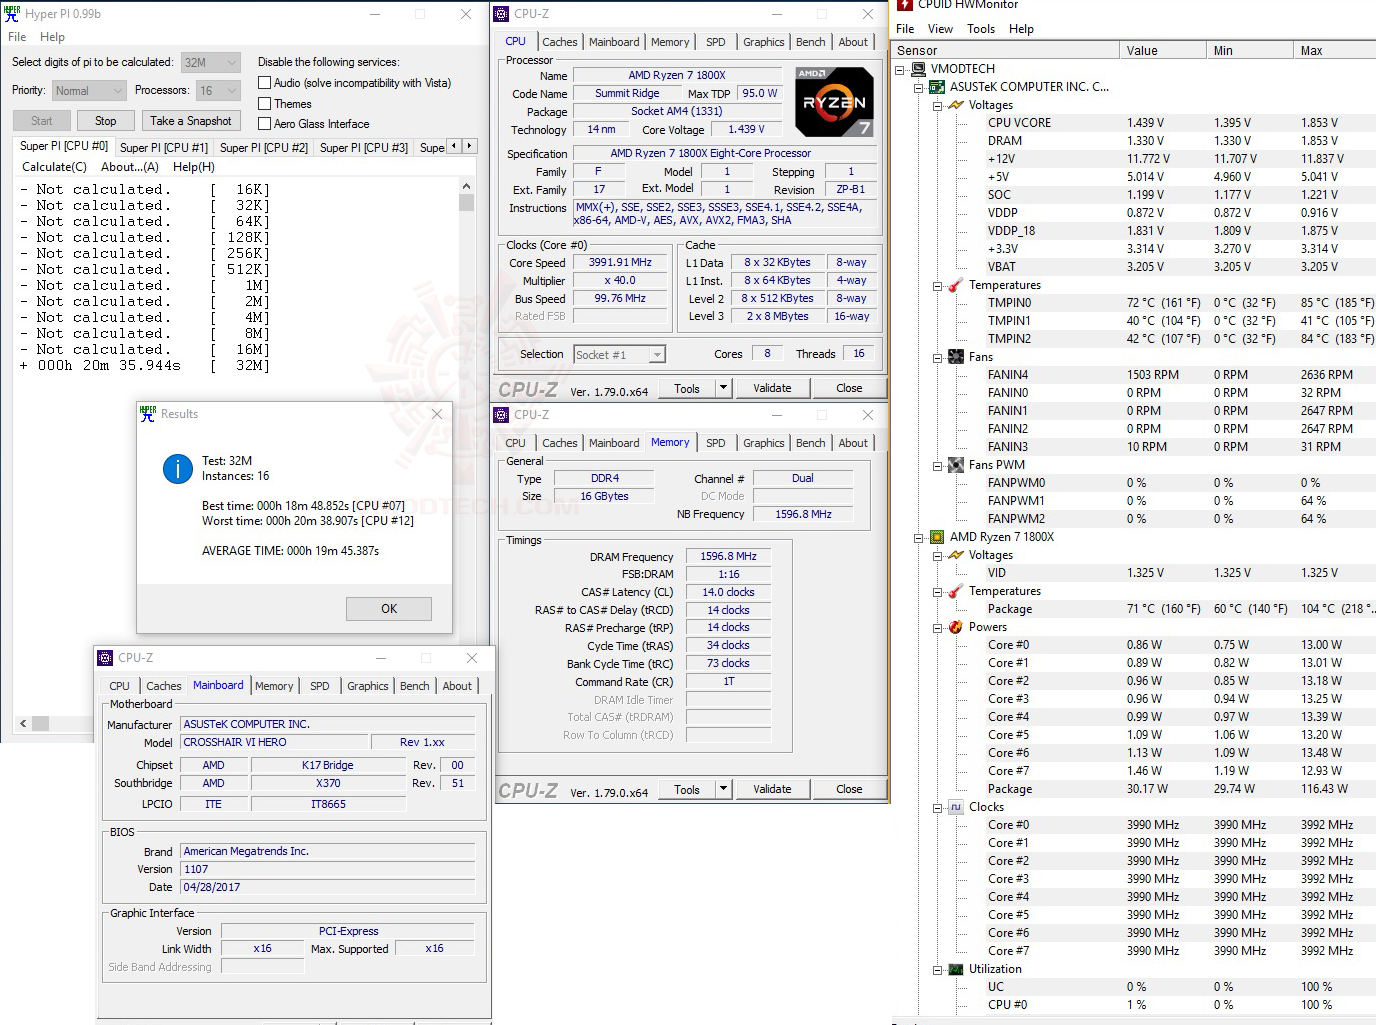Collapse the Utilization group in HWMonitor

[937, 969]
